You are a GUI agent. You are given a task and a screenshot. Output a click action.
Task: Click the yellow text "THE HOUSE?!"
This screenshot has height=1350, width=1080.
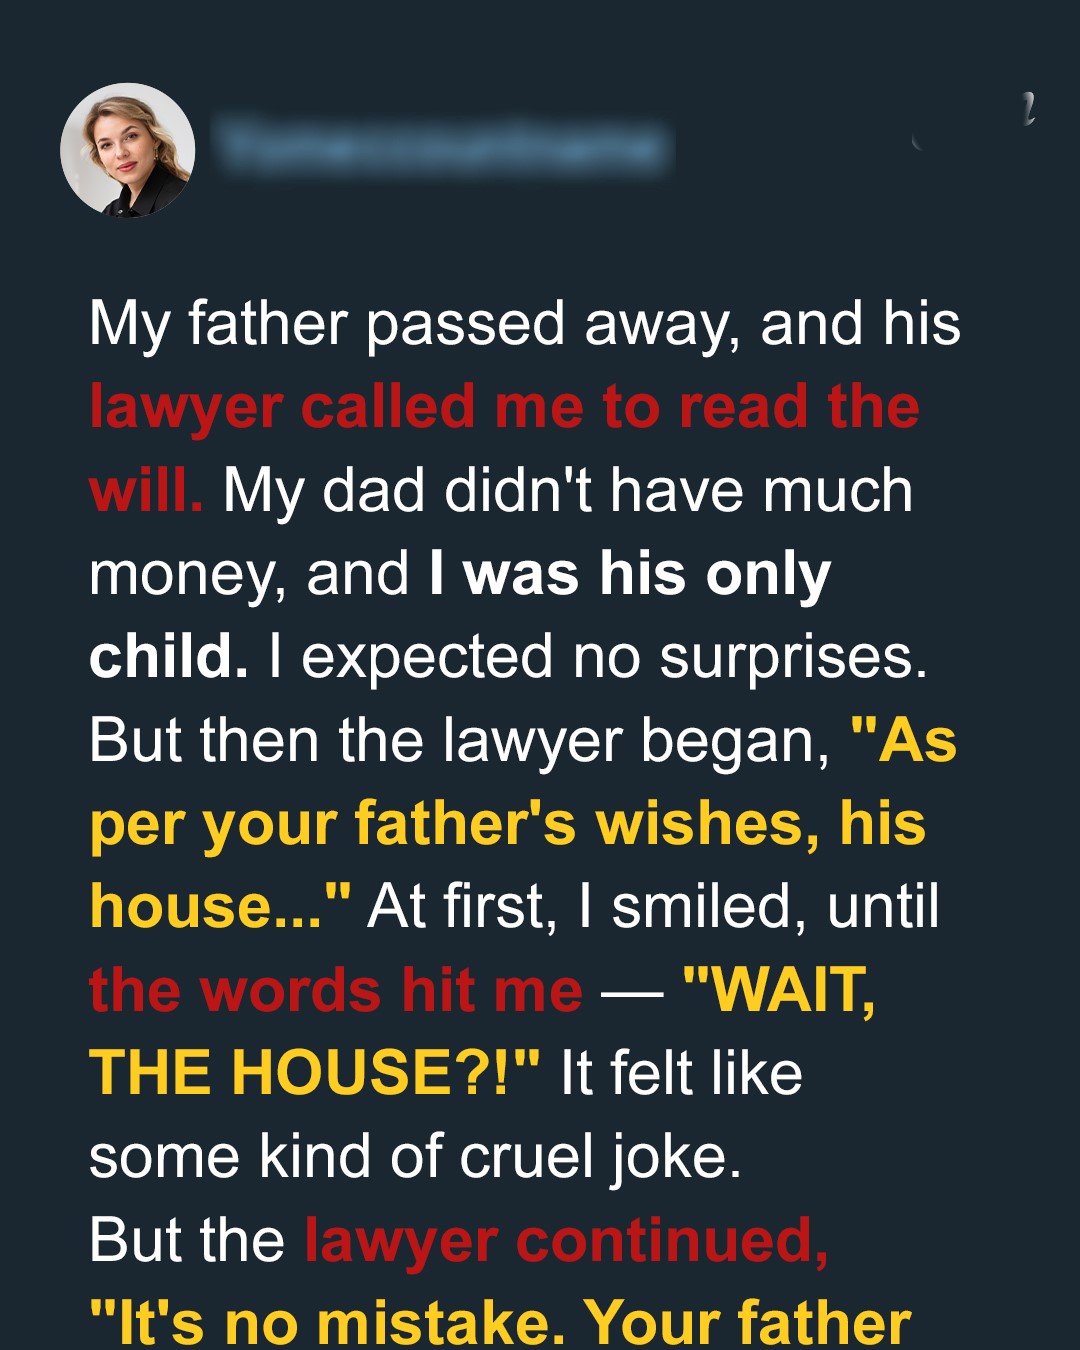coord(314,1073)
